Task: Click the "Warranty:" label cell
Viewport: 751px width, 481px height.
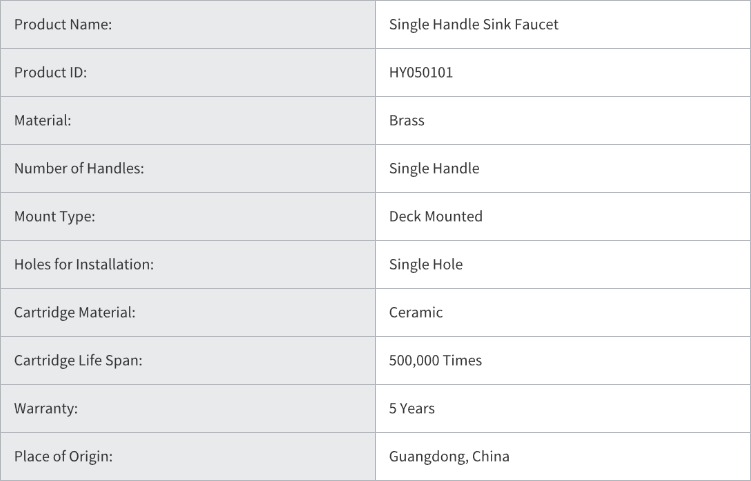Action: pyautogui.click(x=46, y=409)
